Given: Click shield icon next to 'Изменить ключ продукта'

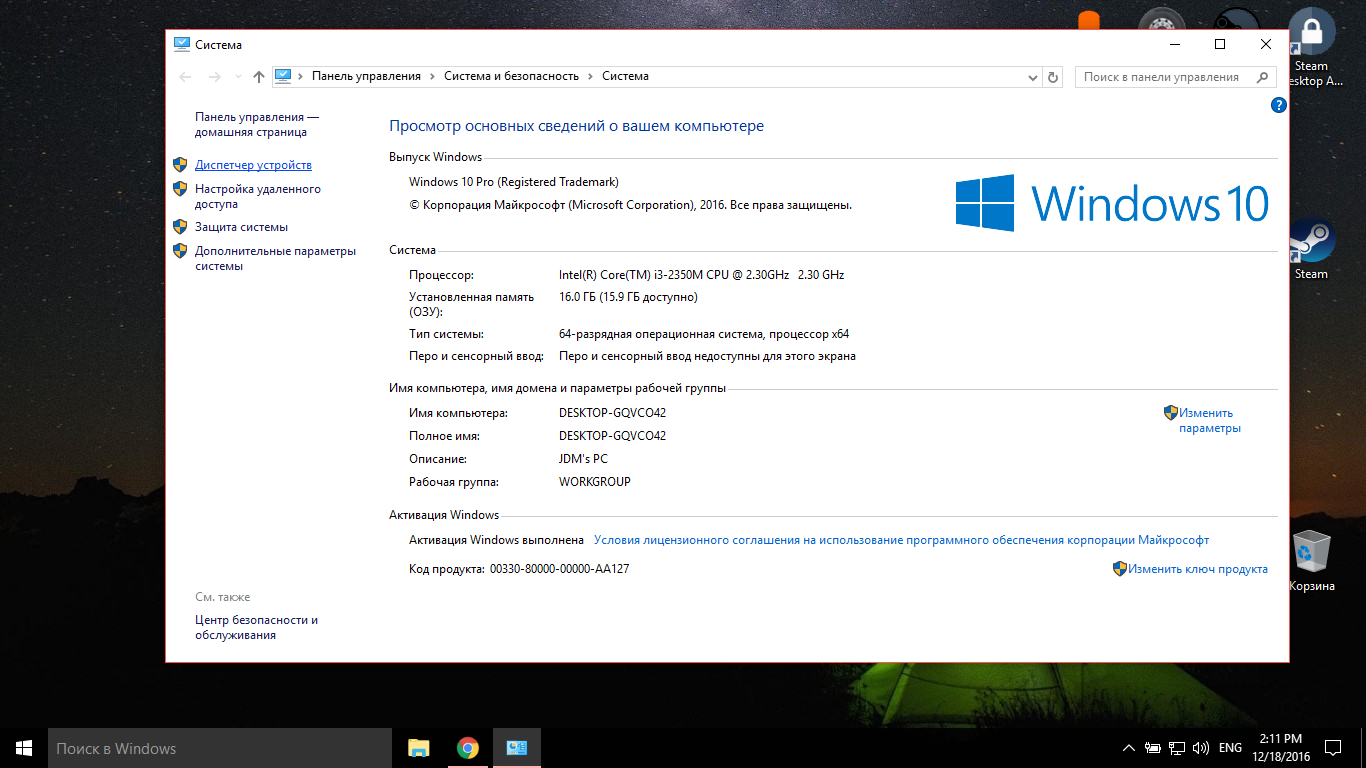Looking at the screenshot, I should [1120, 569].
